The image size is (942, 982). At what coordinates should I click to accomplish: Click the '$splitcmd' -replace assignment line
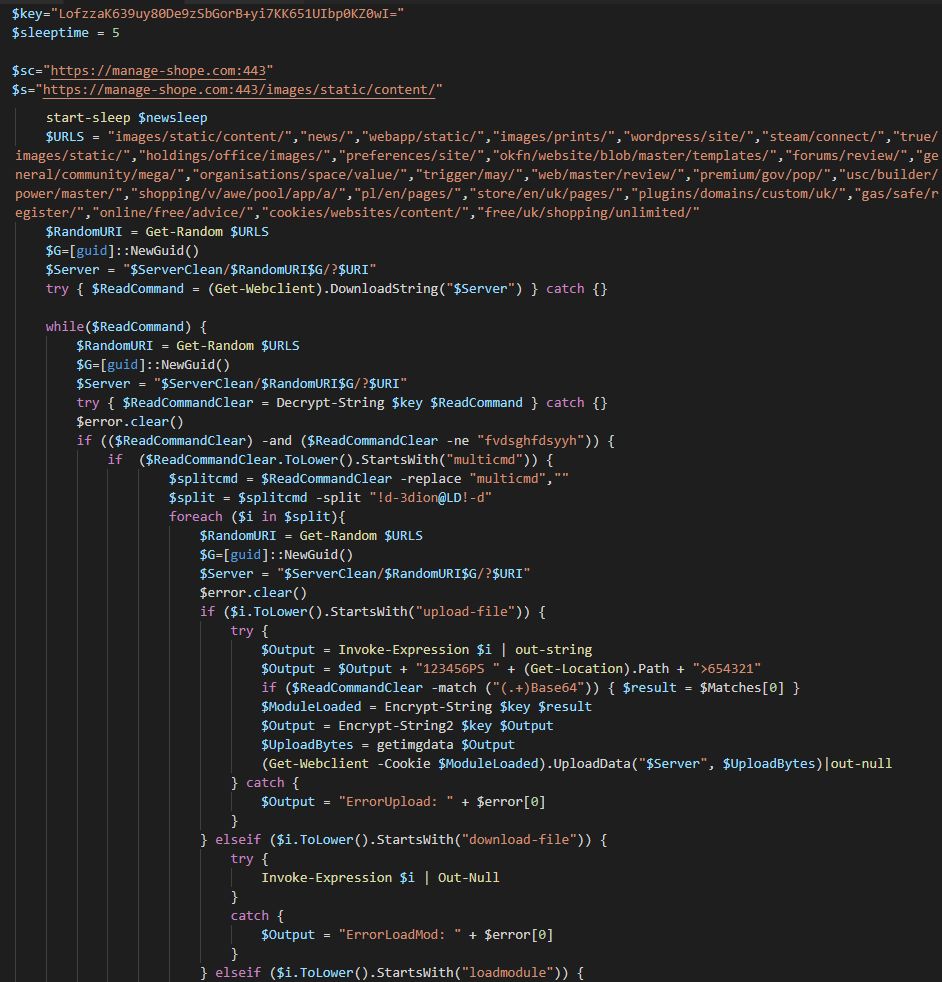[368, 478]
